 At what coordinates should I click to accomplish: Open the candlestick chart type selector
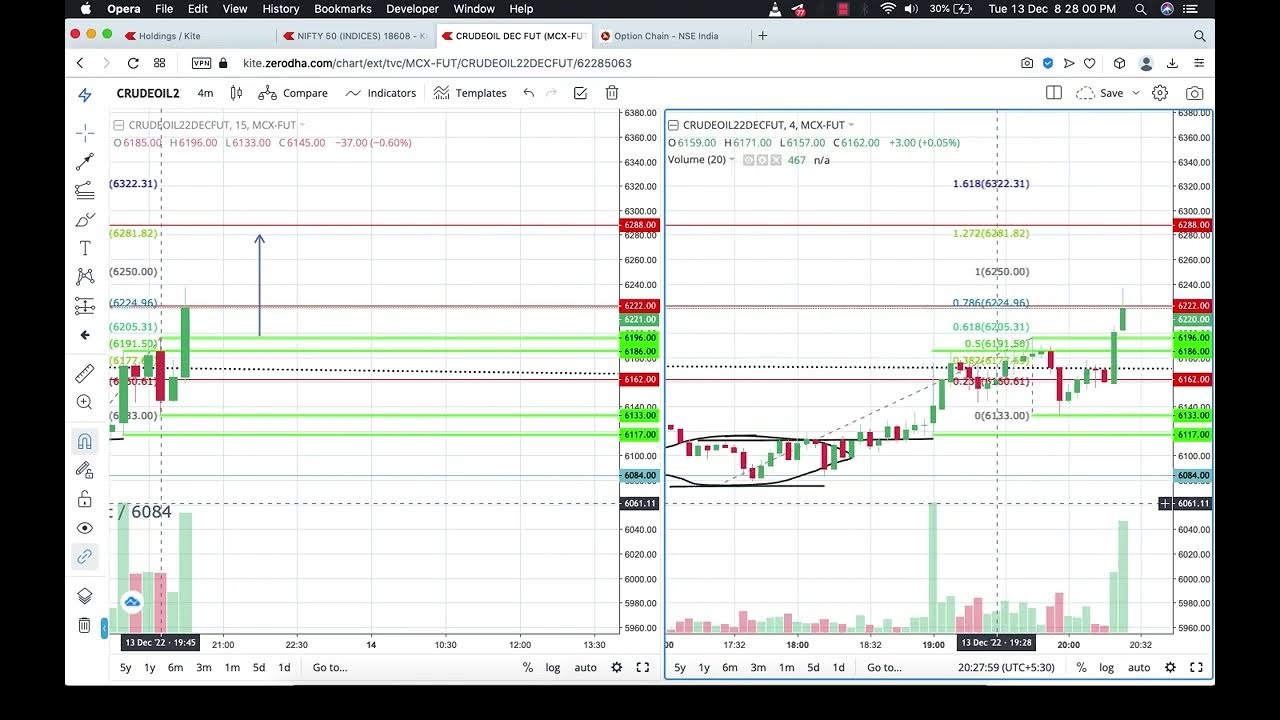tap(236, 93)
